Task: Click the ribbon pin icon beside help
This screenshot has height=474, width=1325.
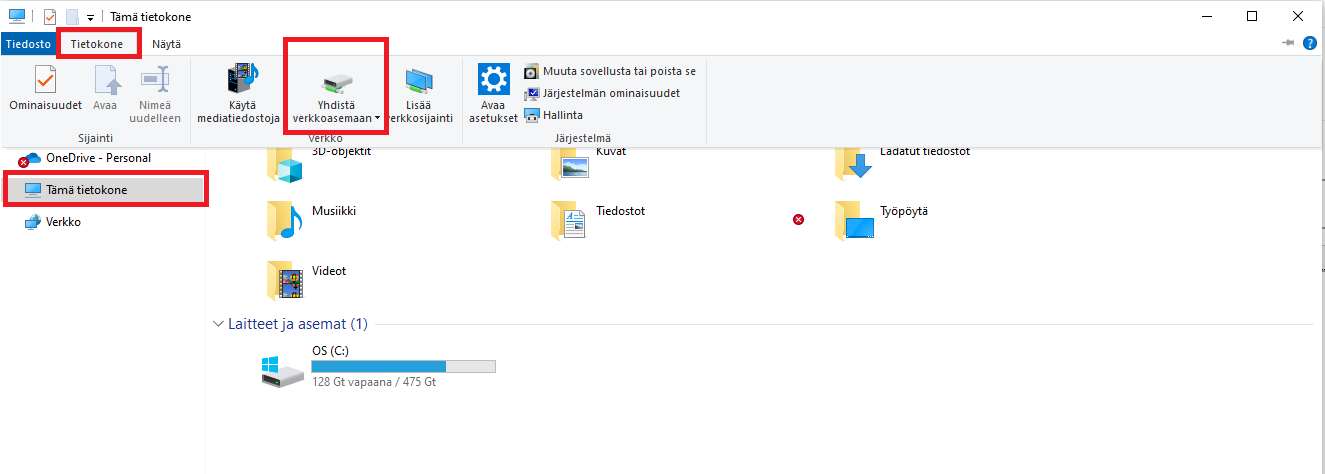Action: (x=1288, y=44)
